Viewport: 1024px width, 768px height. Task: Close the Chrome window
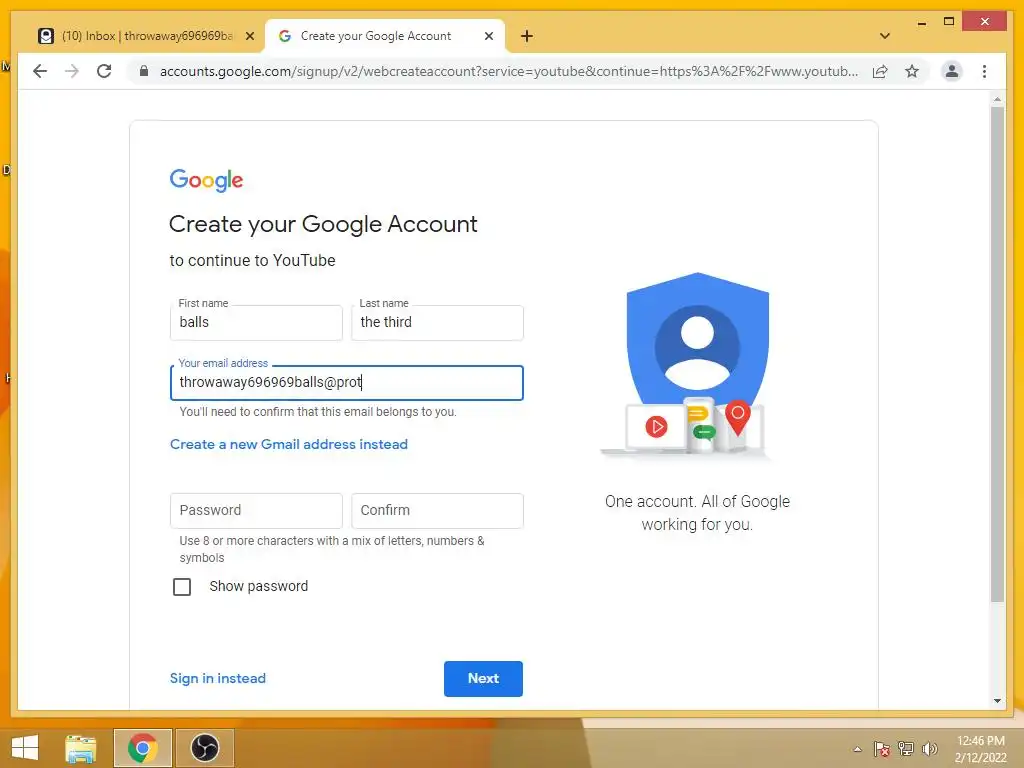[x=985, y=22]
